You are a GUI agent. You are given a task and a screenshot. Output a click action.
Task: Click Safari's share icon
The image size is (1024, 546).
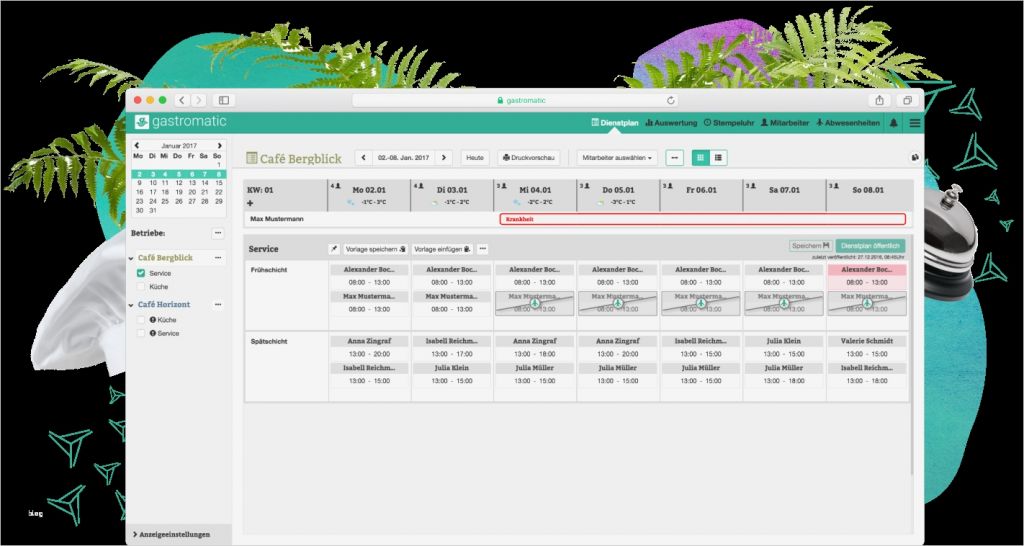click(x=880, y=101)
